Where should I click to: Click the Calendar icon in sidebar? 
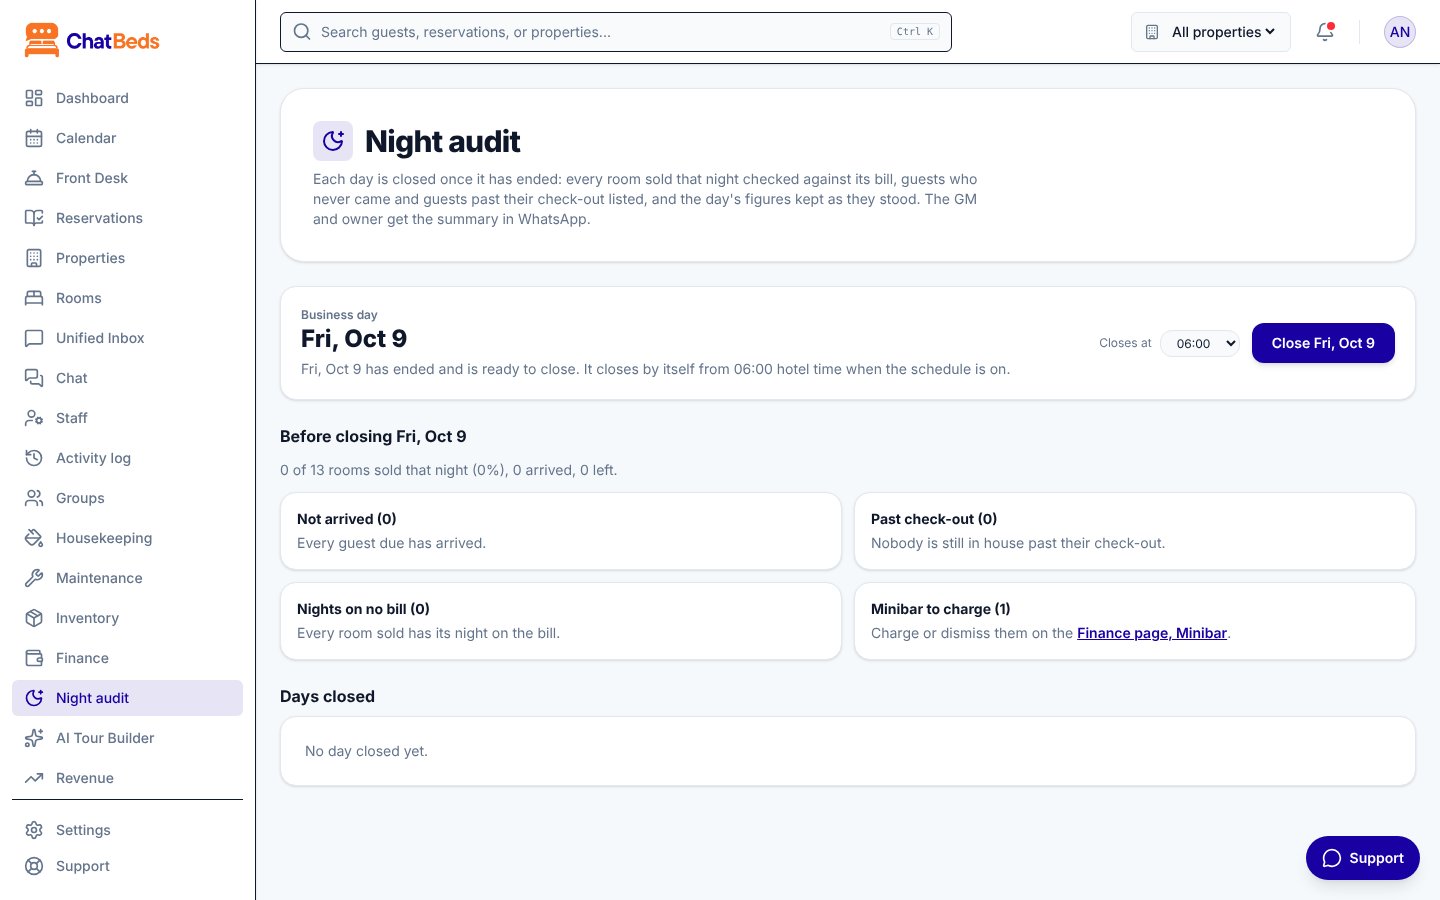click(x=34, y=138)
